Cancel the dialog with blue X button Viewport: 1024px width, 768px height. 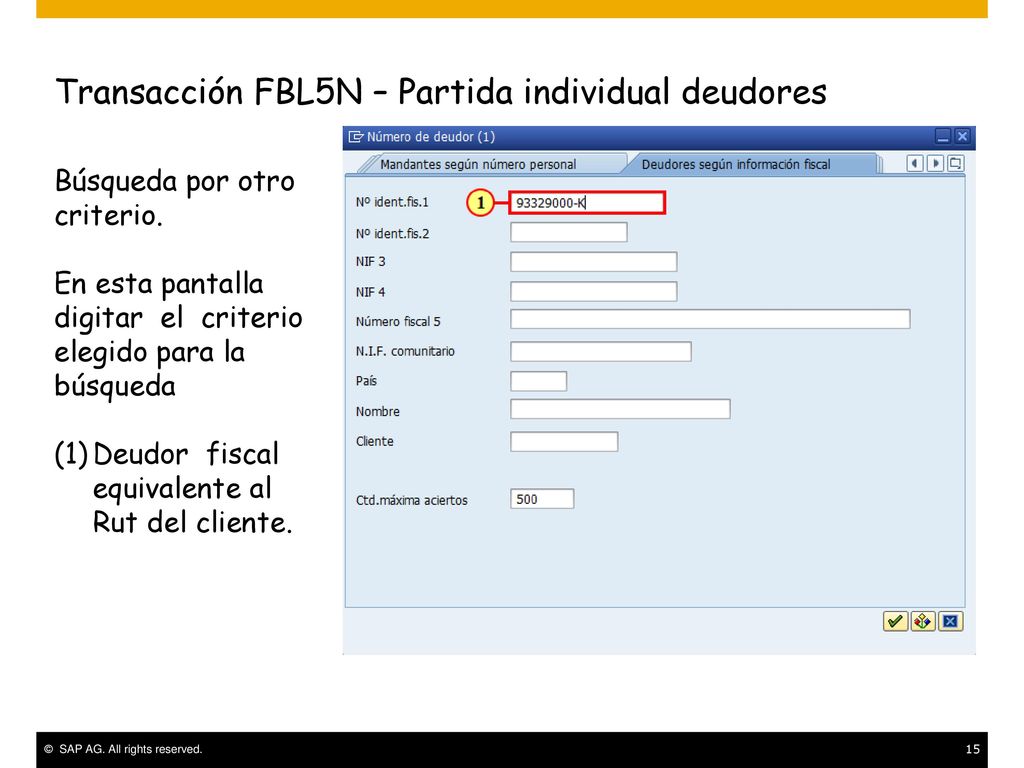click(950, 621)
